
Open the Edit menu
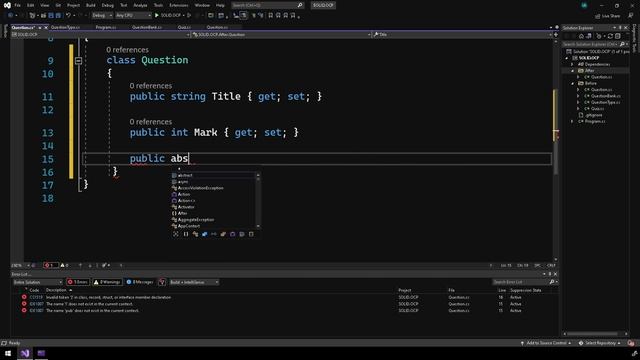pos(31,5)
